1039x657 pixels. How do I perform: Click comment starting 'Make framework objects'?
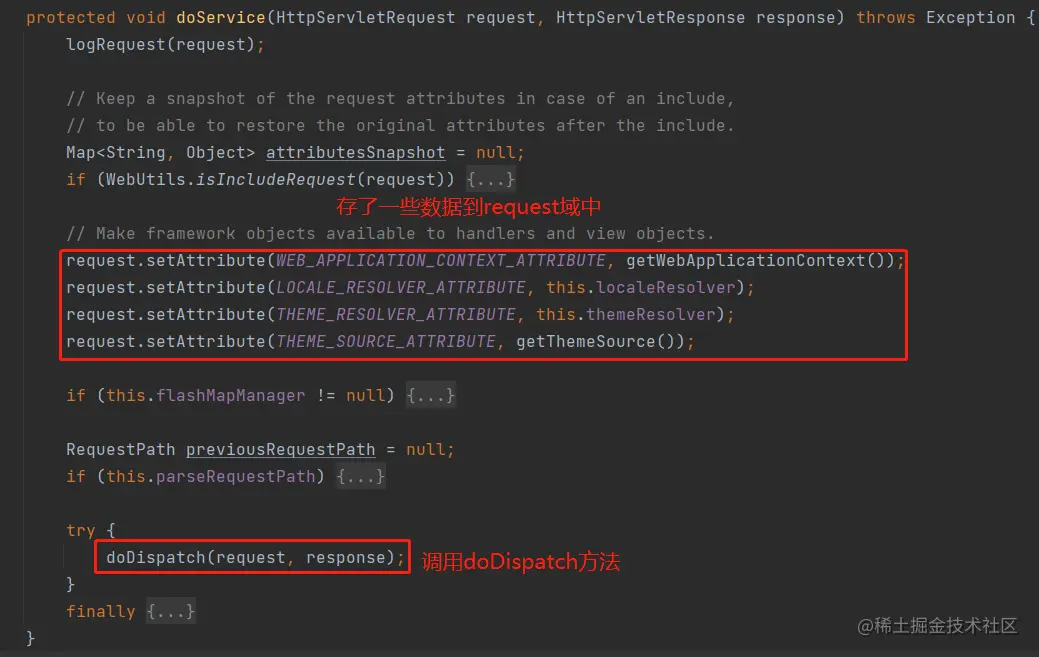coord(390,234)
